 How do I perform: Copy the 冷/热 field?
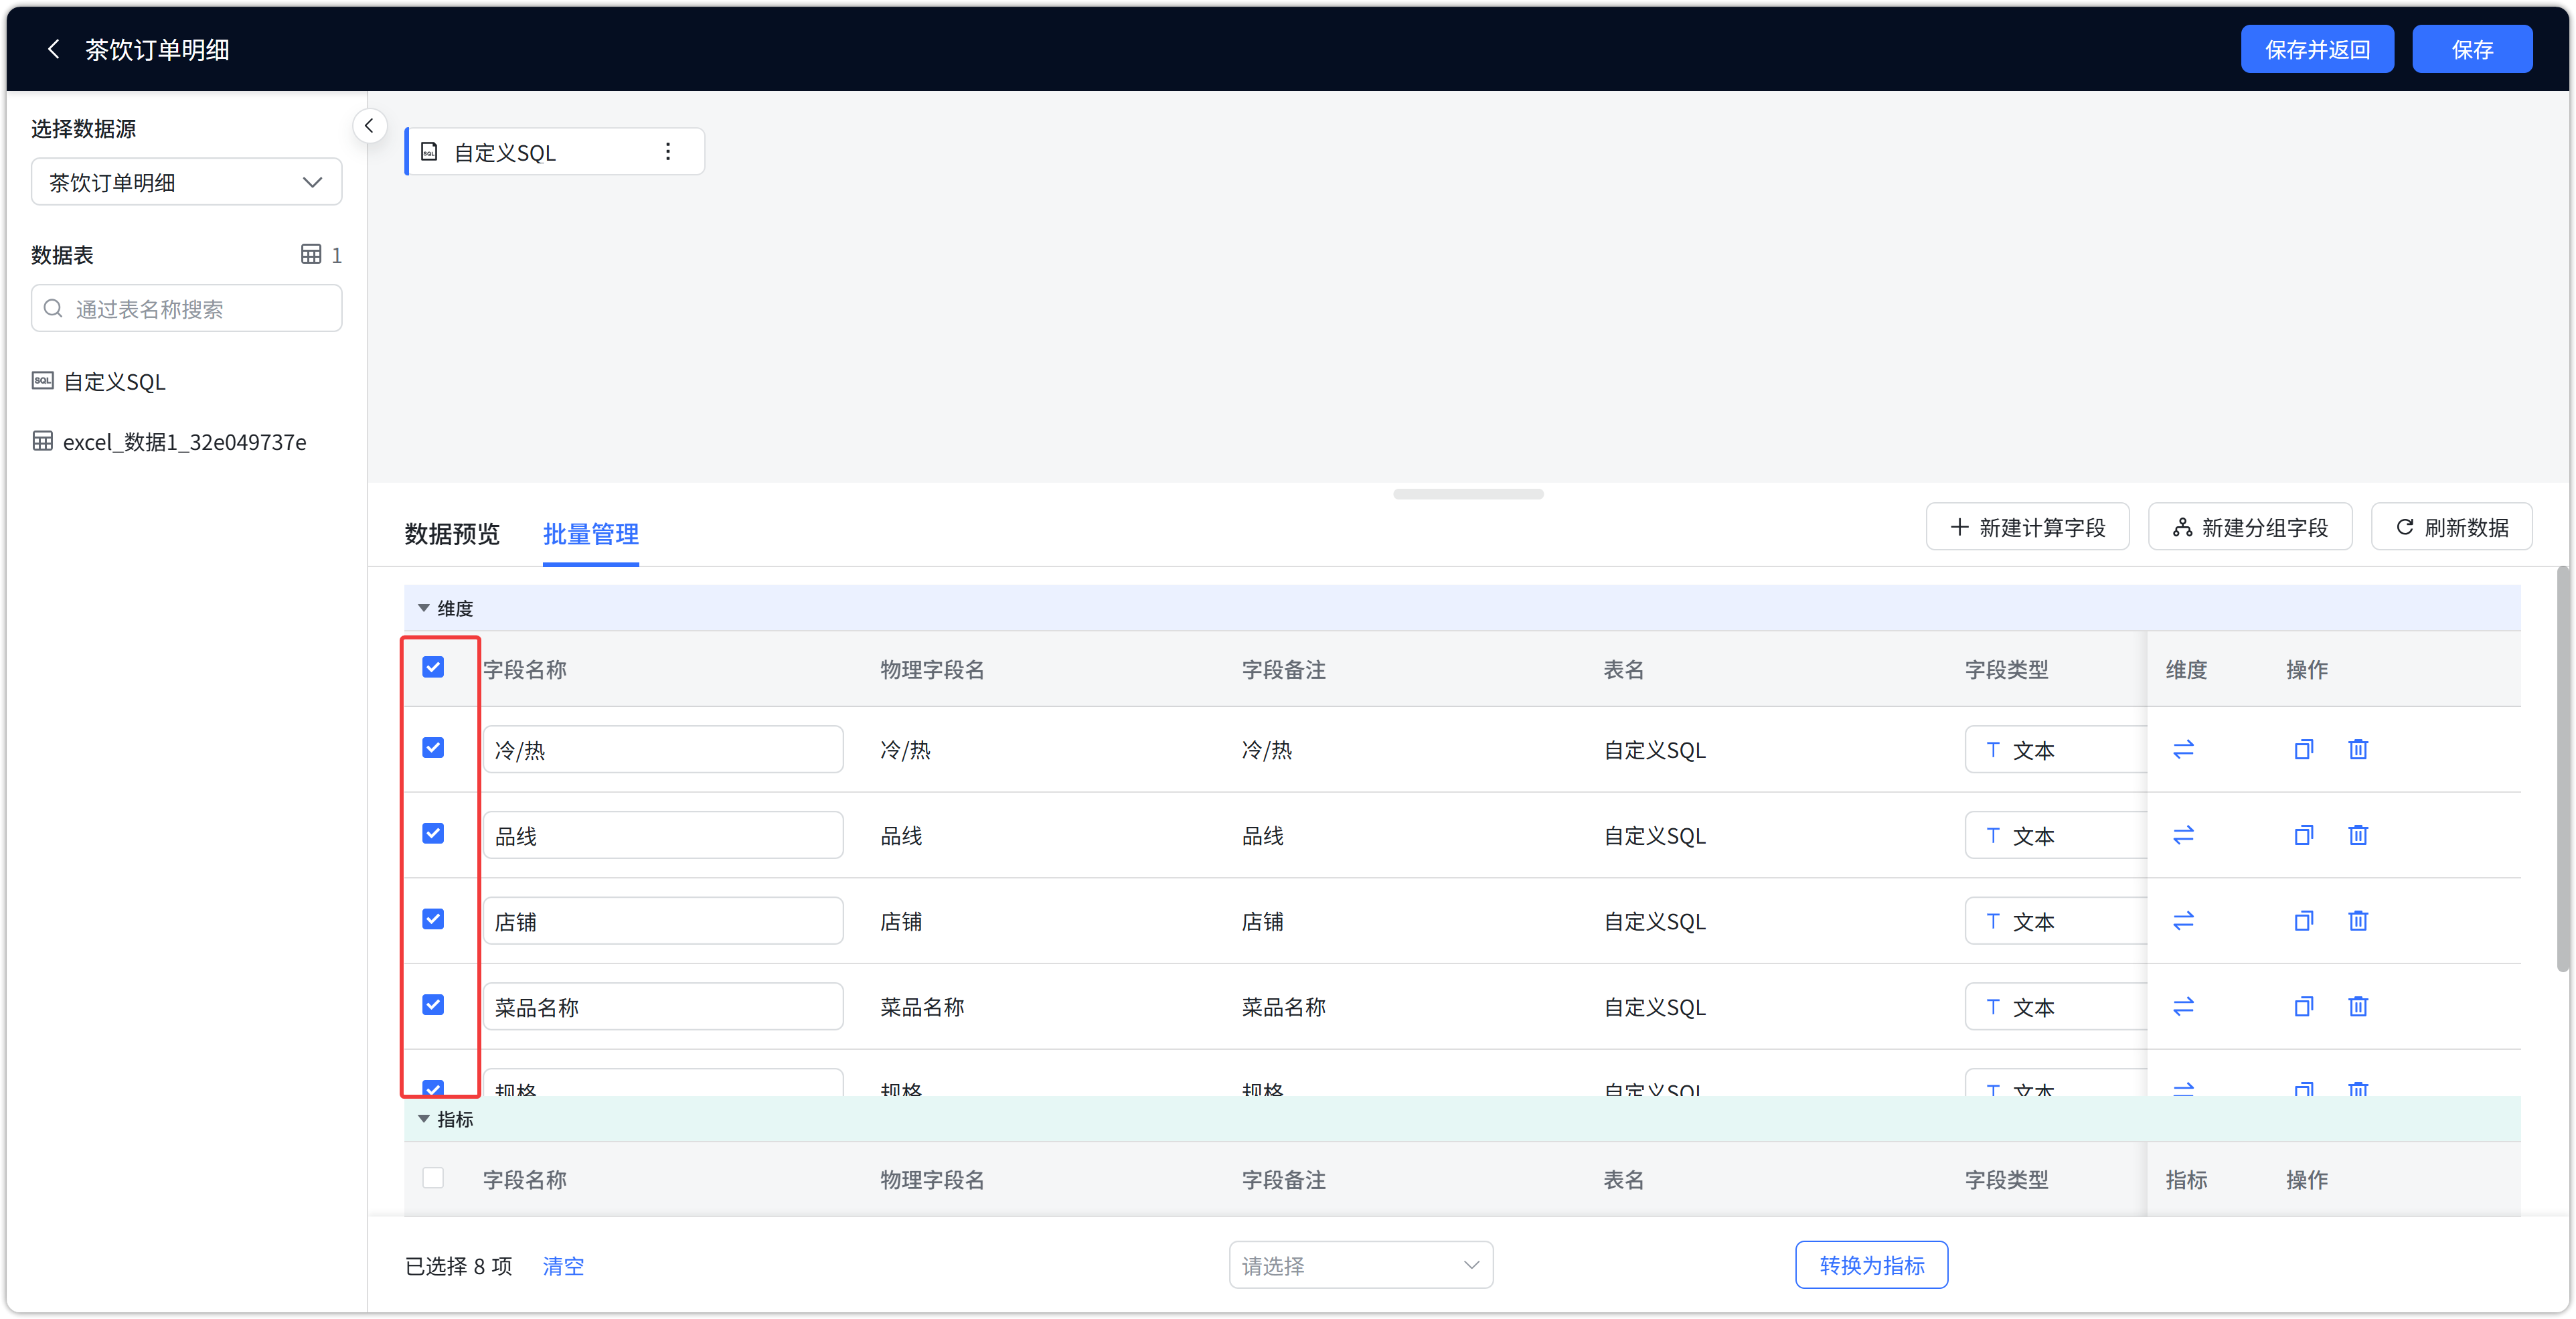(2303, 749)
